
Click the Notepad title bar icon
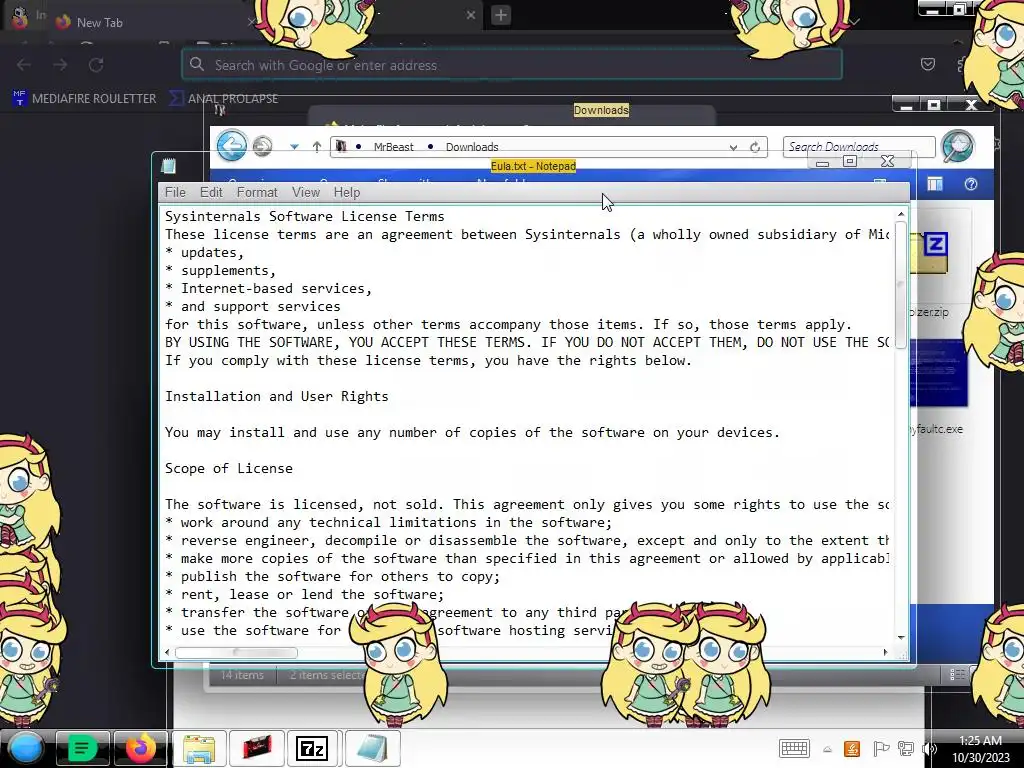click(168, 166)
